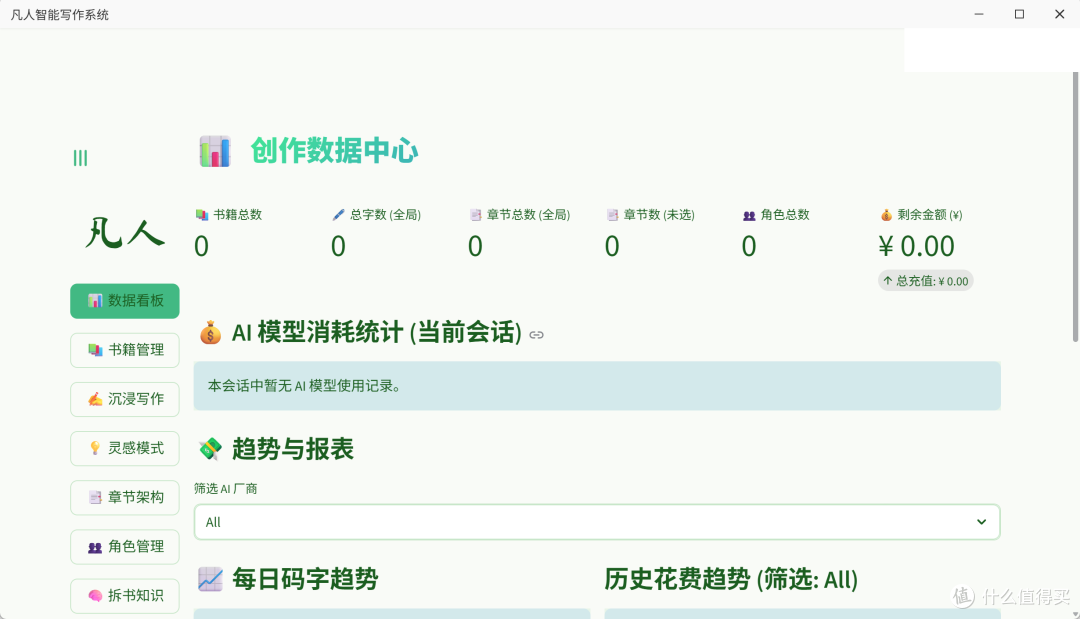Viewport: 1080px width, 619px height.
Task: Click the 本会话中暂无 AI 模型使用记录 notice
Action: [596, 386]
